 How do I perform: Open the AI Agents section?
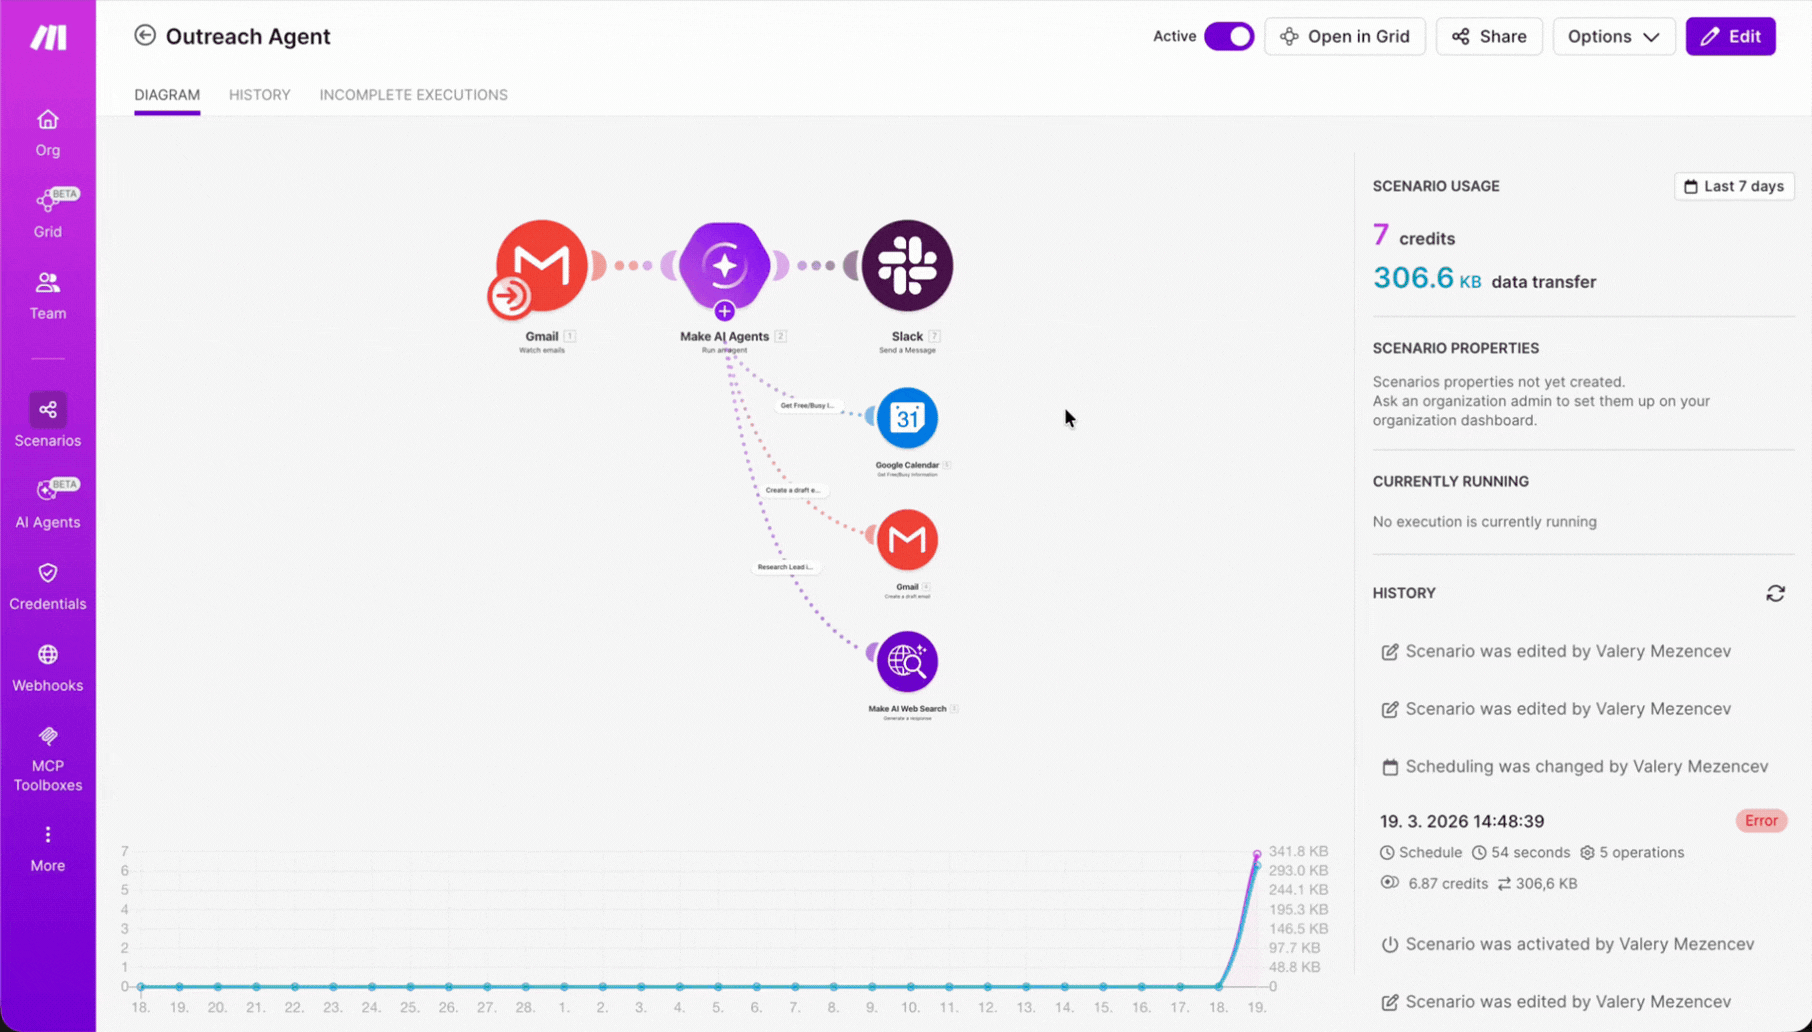pos(48,503)
